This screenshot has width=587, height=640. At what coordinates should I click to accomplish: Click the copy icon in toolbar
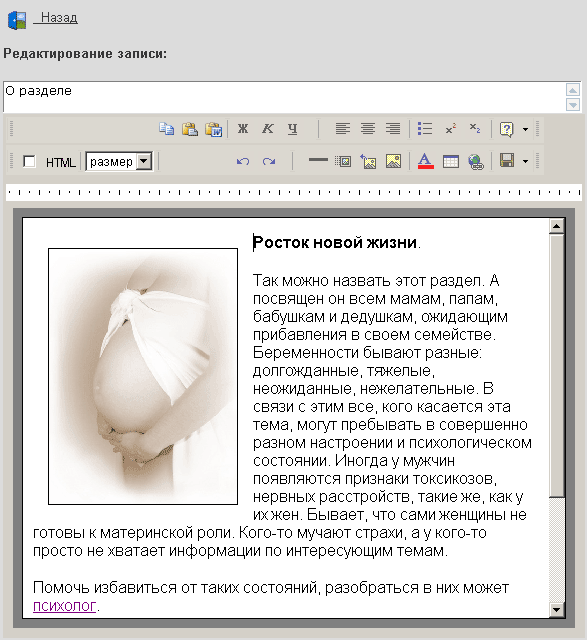point(167,129)
